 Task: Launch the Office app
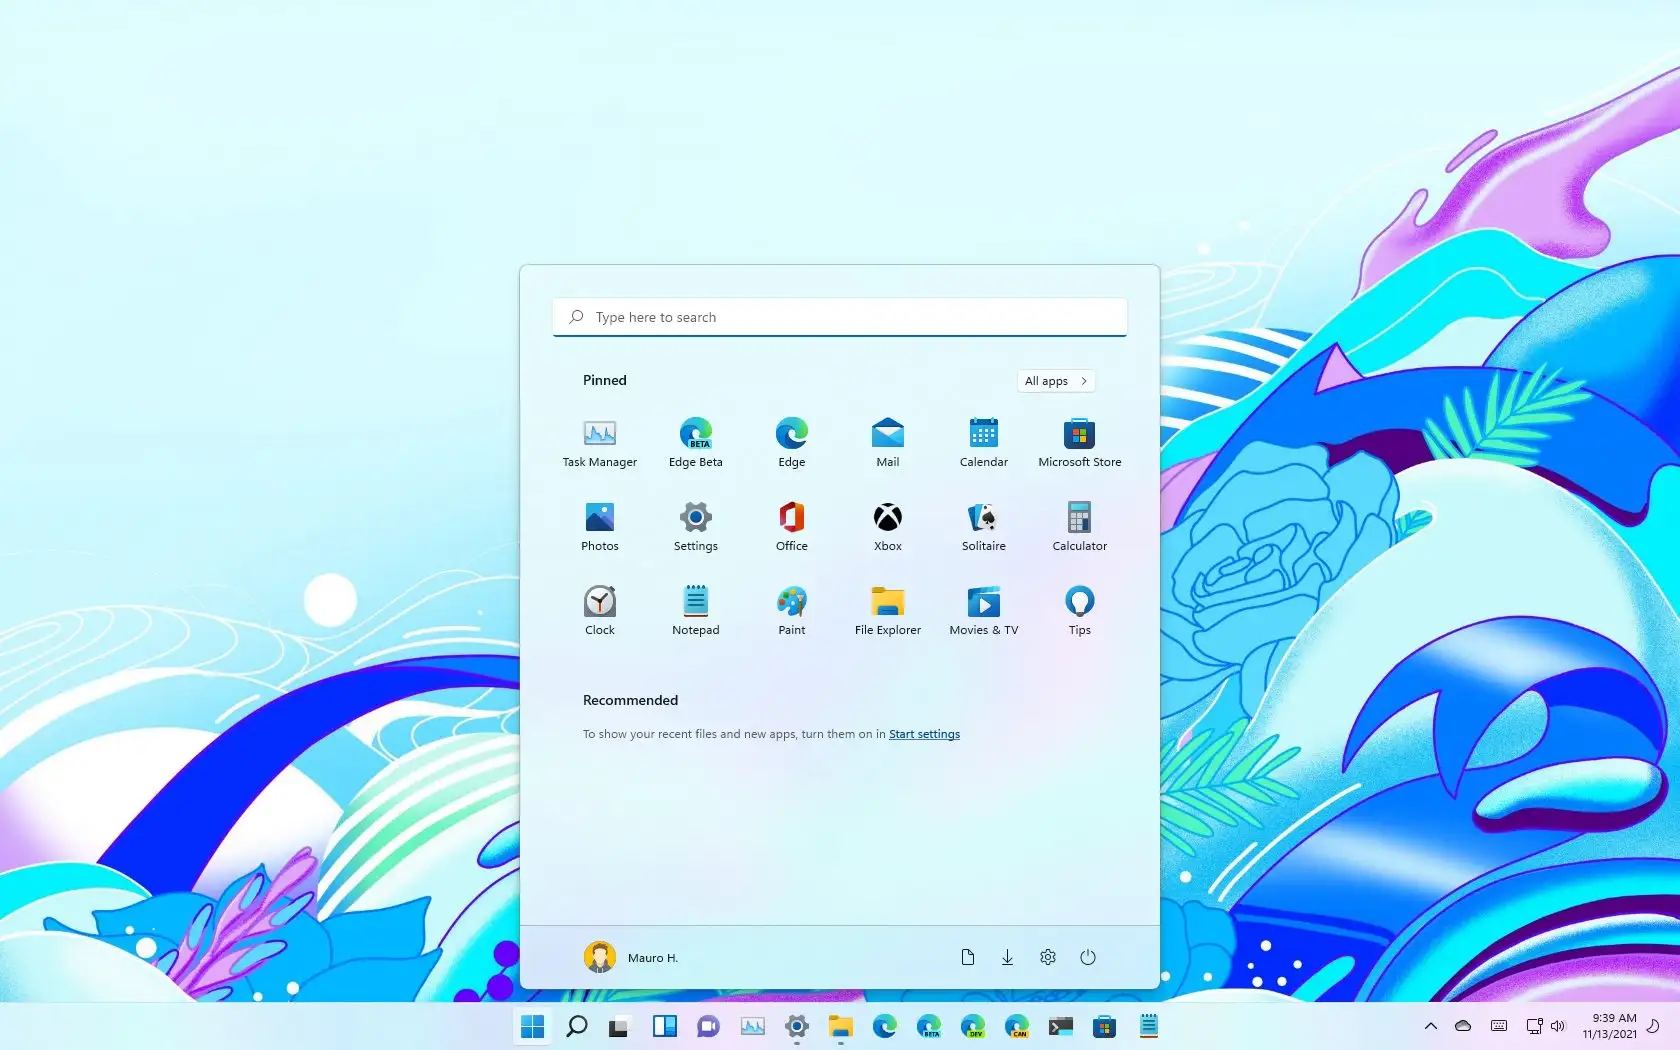click(x=791, y=528)
